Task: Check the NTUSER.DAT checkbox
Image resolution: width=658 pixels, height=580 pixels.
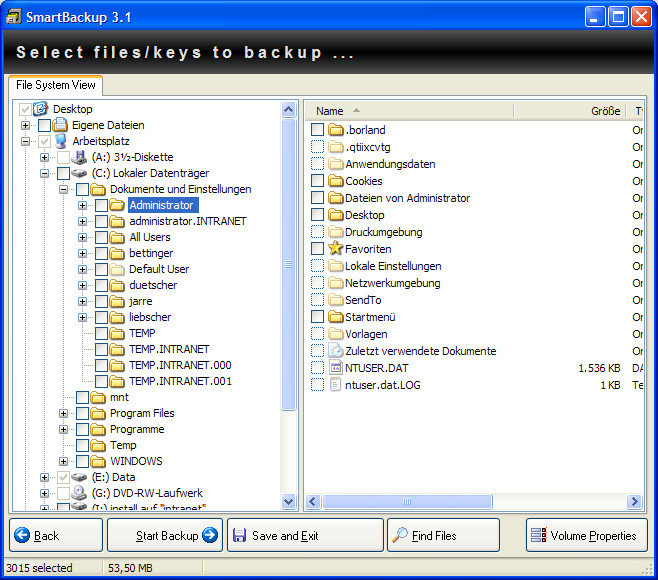Action: click(317, 368)
